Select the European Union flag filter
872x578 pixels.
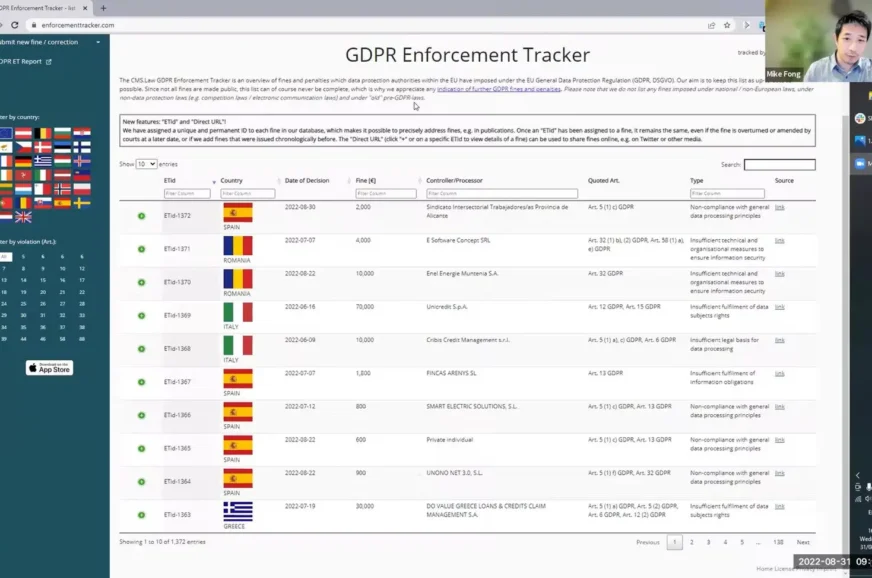click(x=6, y=133)
